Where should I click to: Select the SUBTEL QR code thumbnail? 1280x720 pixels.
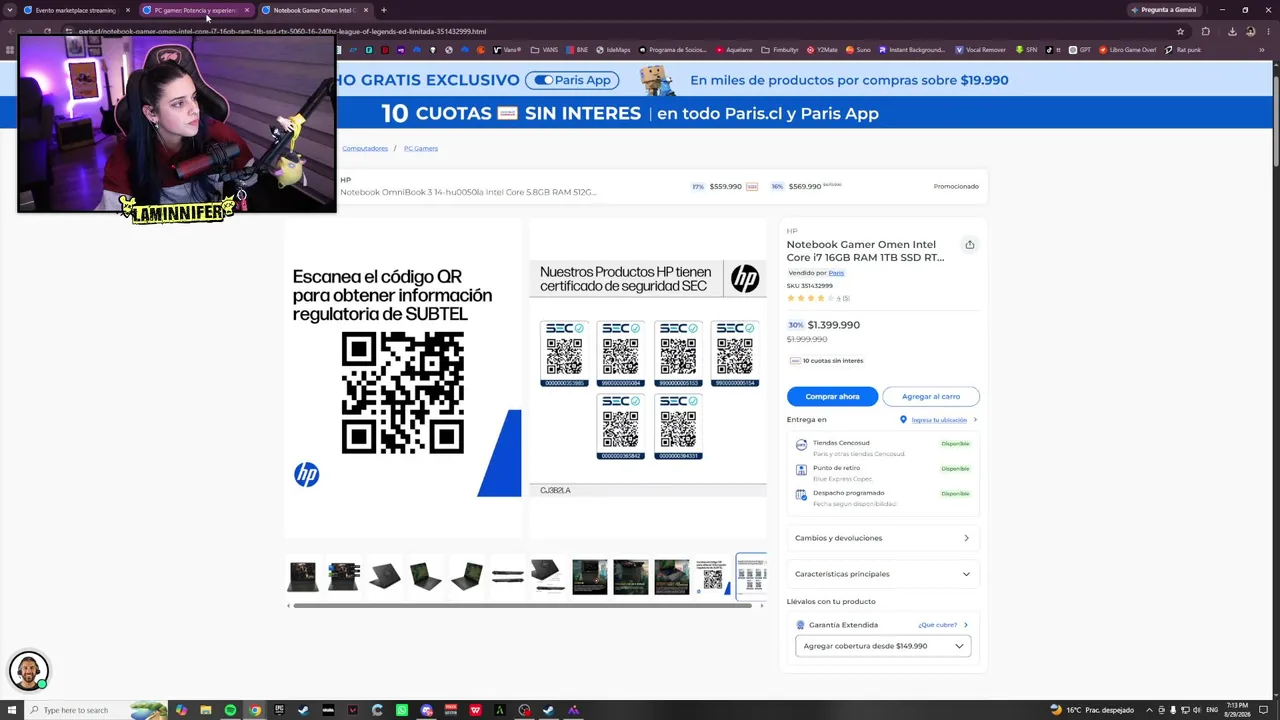(x=712, y=576)
